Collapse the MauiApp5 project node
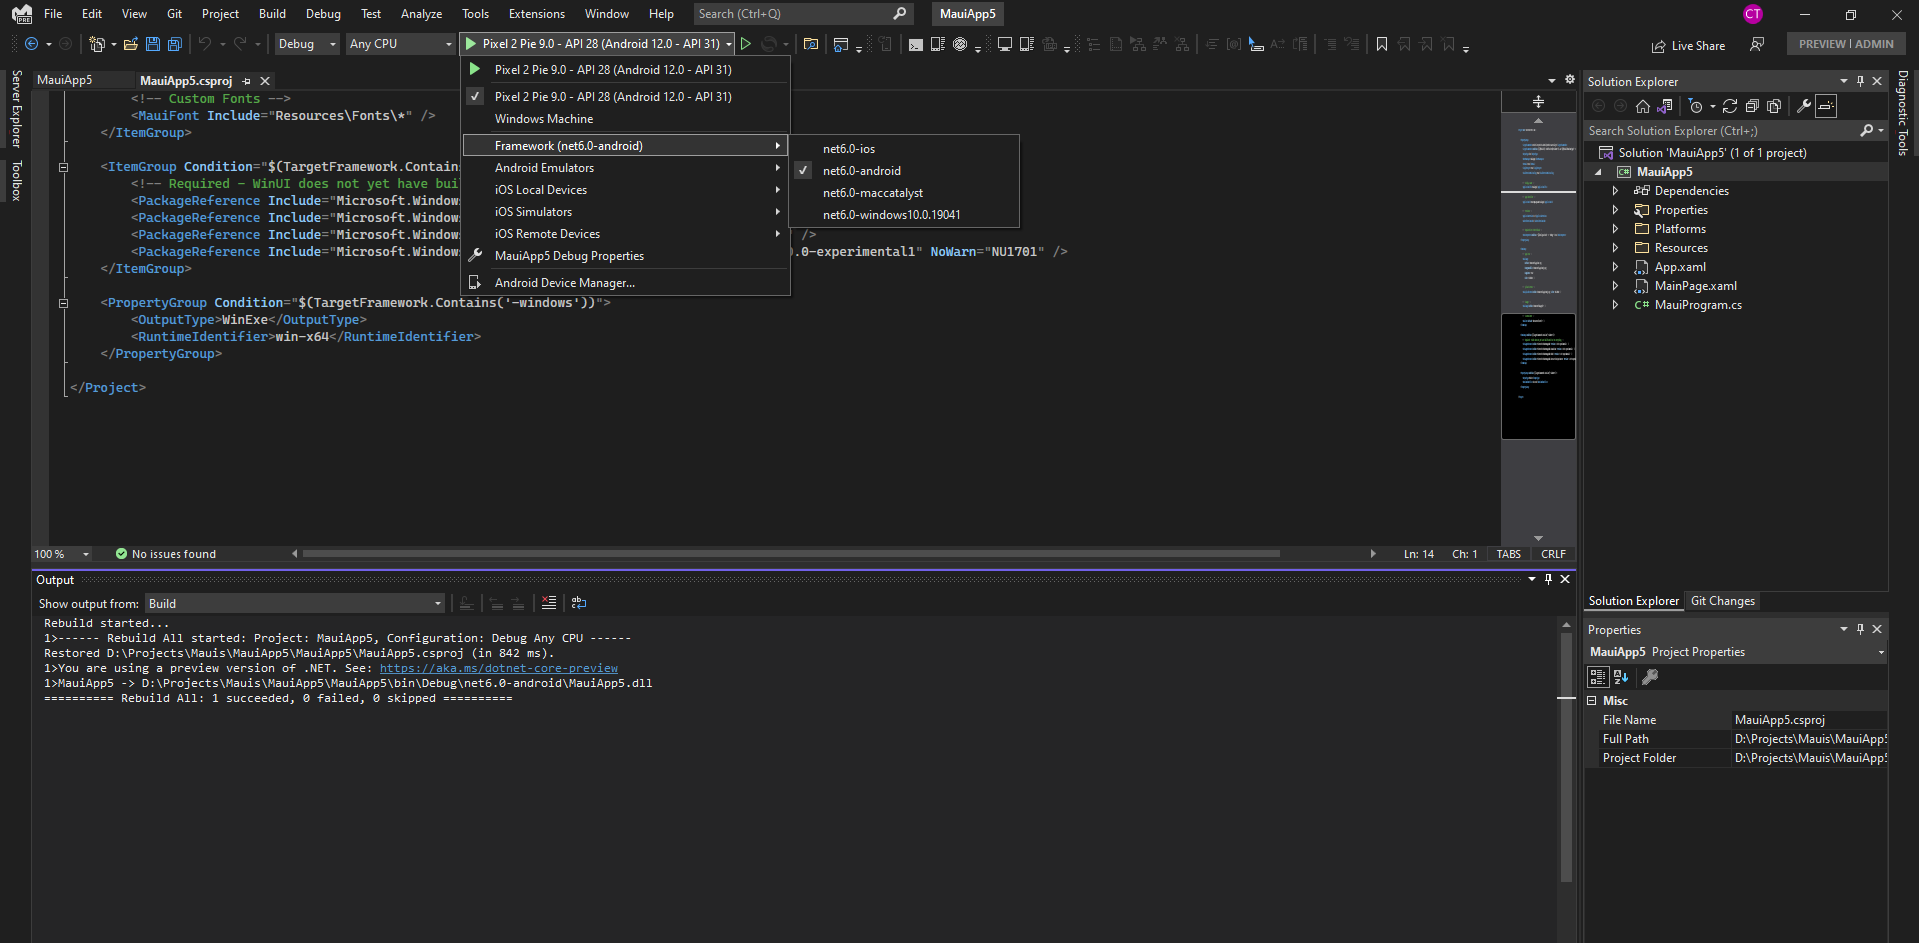 click(x=1598, y=172)
